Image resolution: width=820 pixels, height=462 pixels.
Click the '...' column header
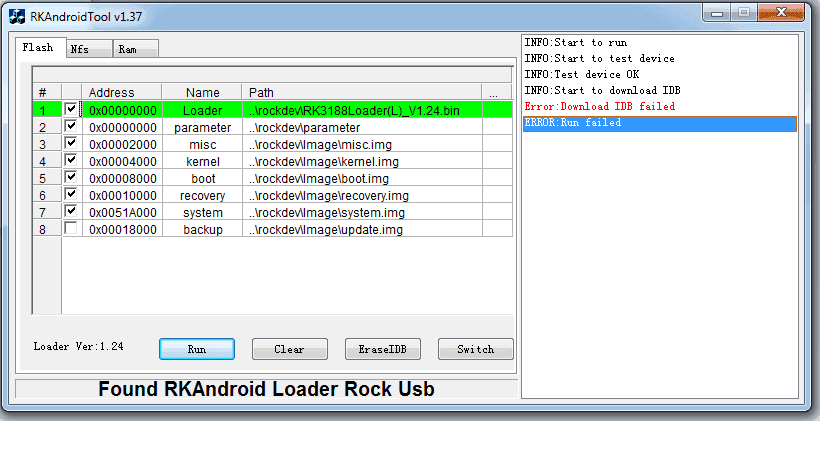[497, 92]
